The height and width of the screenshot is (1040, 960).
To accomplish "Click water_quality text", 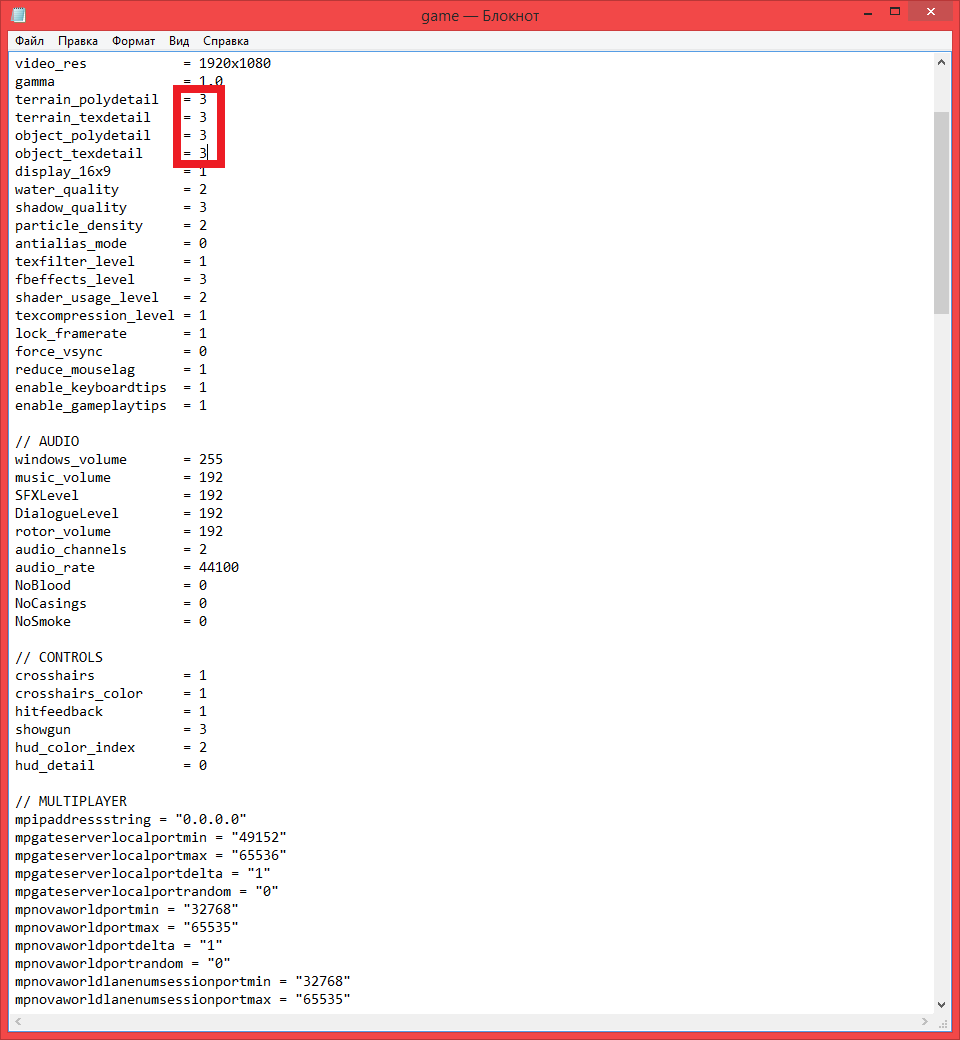I will pos(67,190).
